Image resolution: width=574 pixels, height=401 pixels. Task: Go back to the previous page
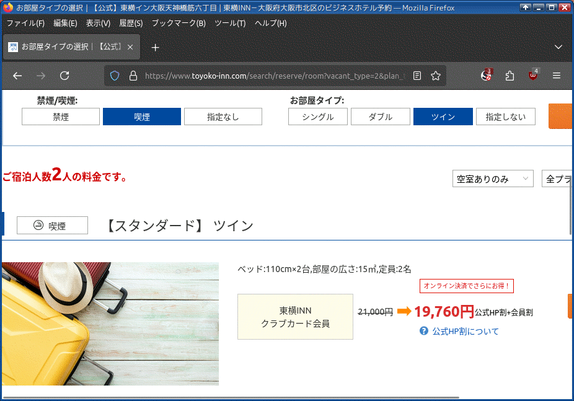click(17, 76)
